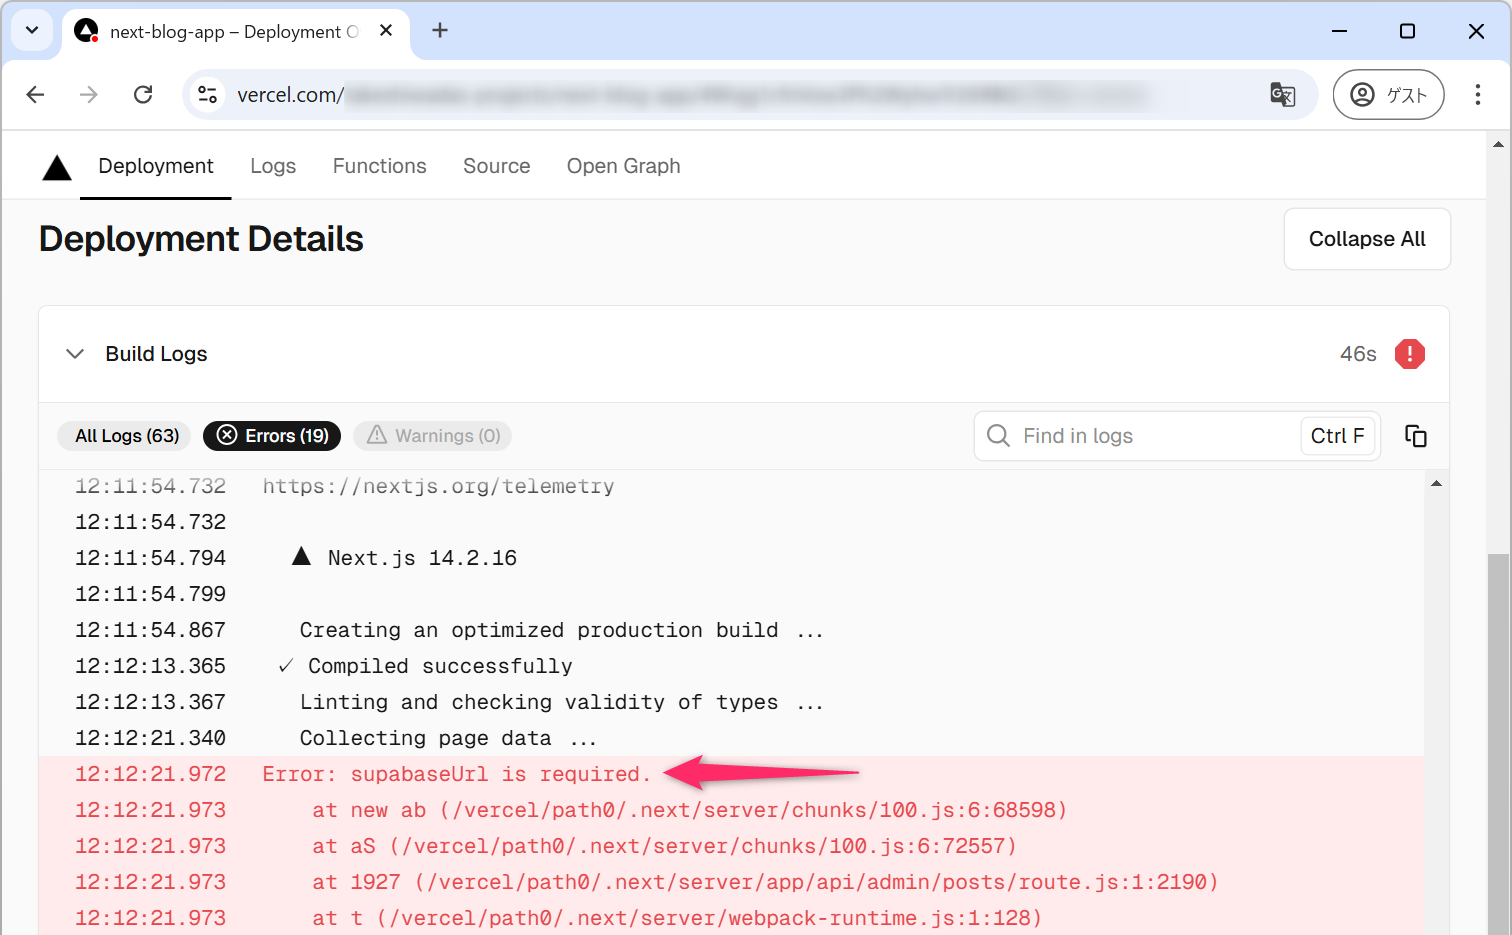The image size is (1512, 935).
Task: Open the Functions tab
Action: tap(379, 166)
